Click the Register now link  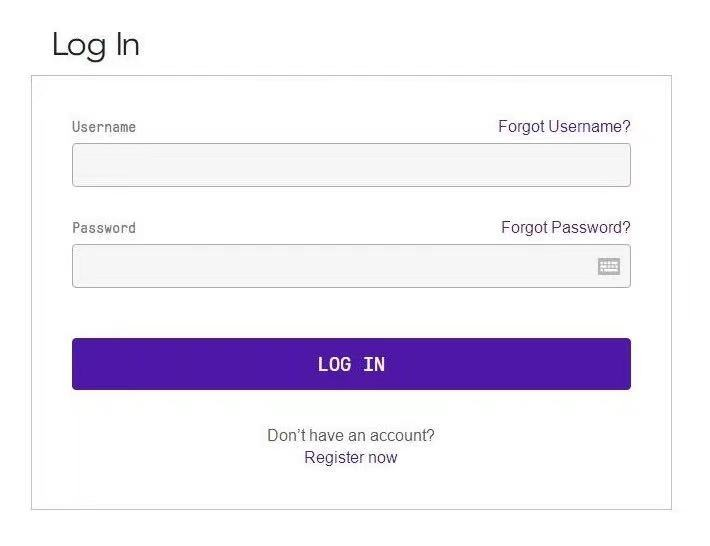pos(351,458)
